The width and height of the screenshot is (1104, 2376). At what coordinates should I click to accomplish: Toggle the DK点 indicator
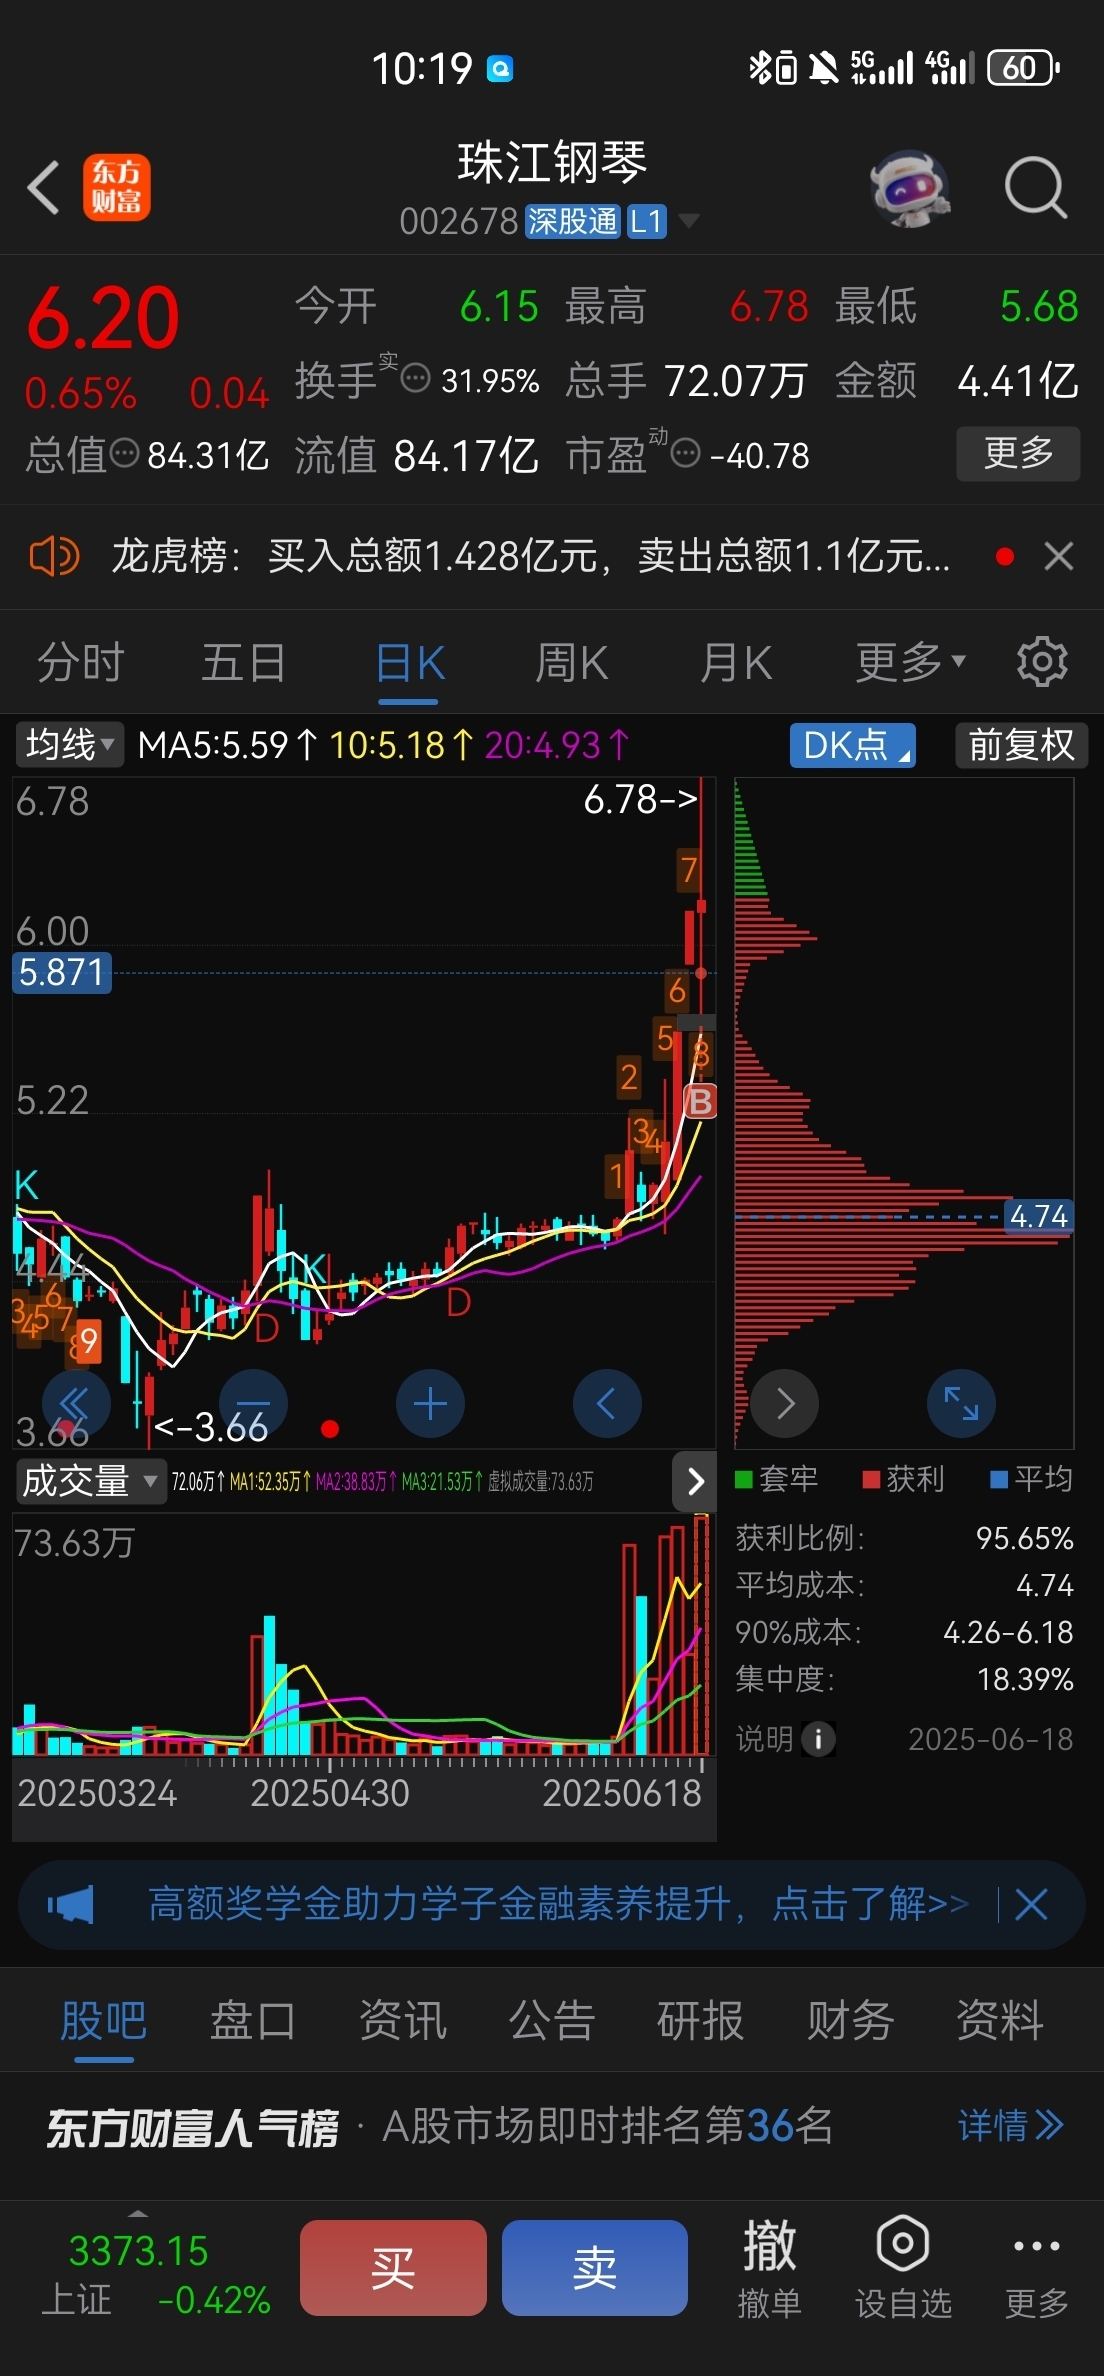pyautogui.click(x=853, y=745)
